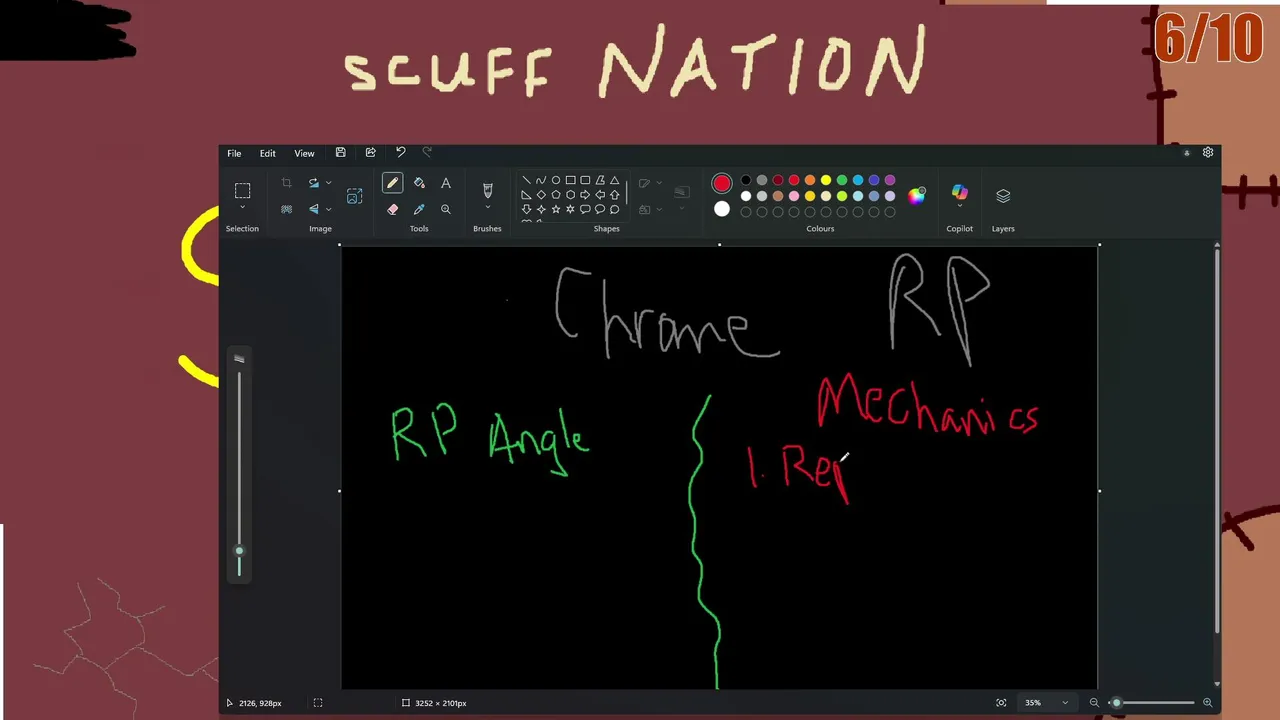
Task: Choose the black colour swatch
Action: pos(746,181)
